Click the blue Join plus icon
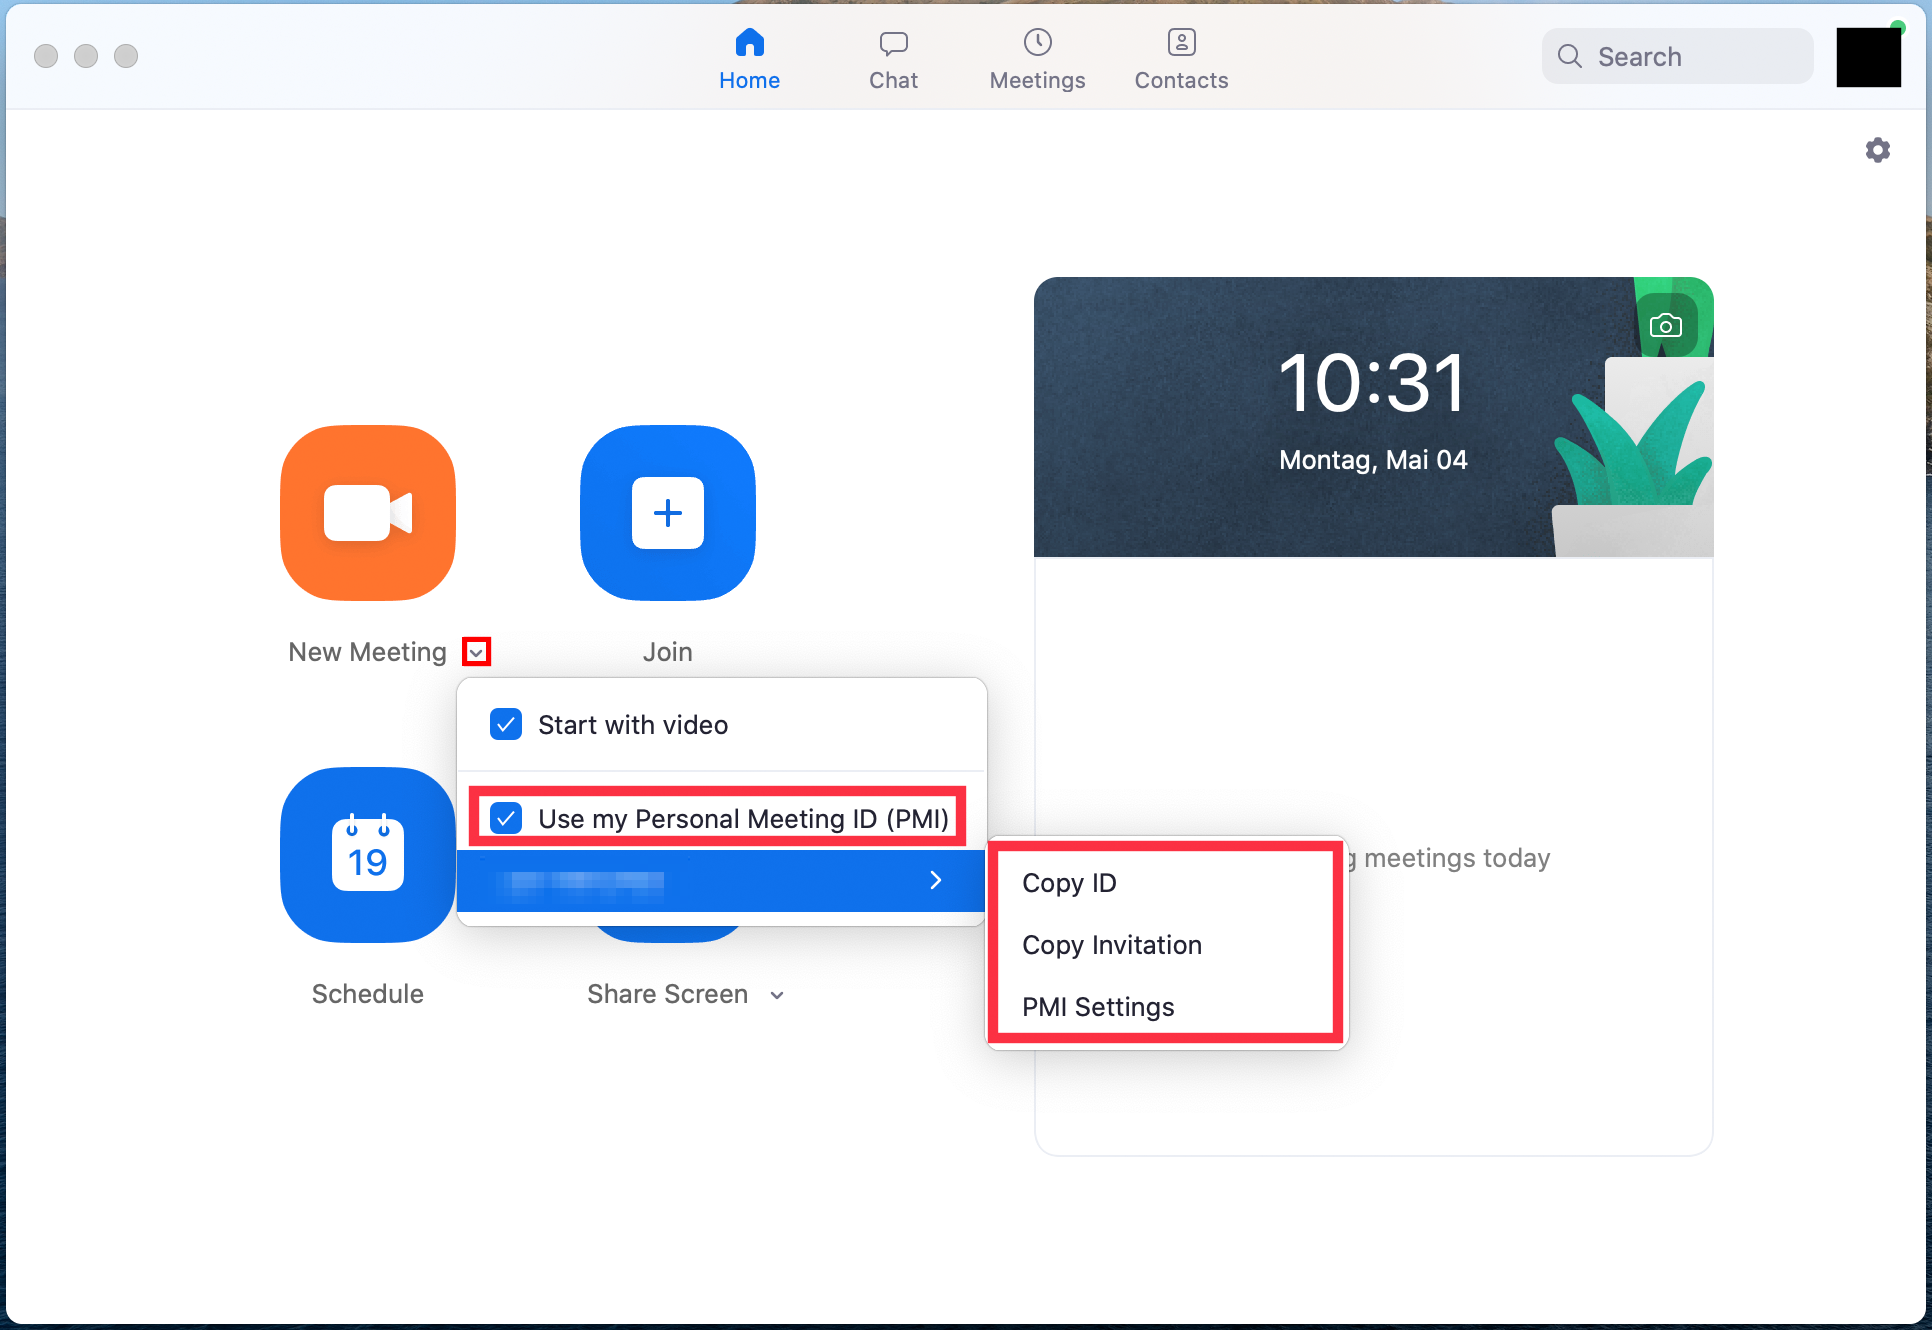 (668, 513)
